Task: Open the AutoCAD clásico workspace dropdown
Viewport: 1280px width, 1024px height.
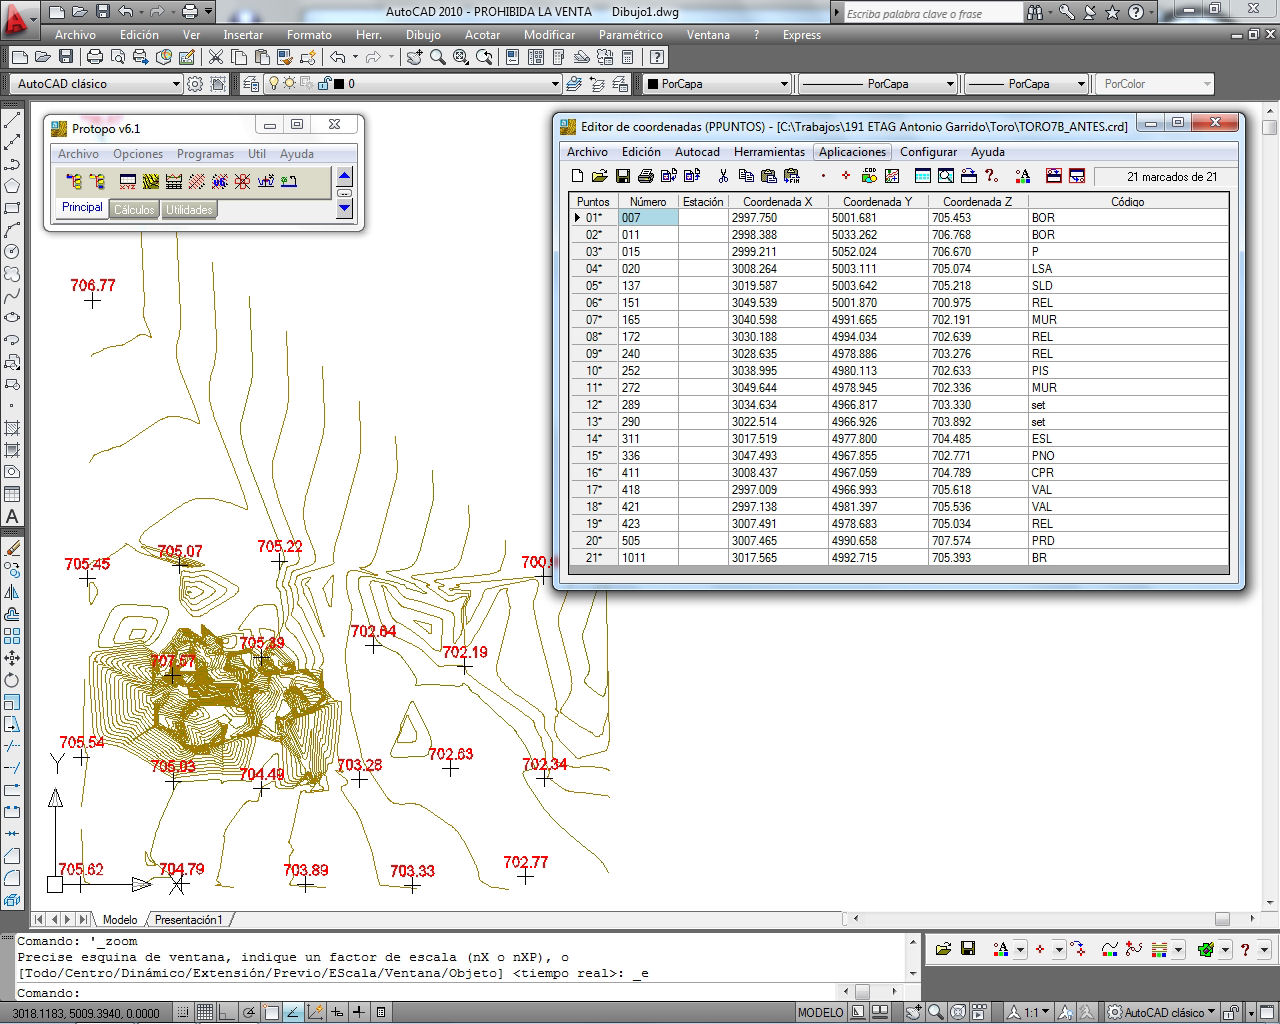Action: [x=176, y=84]
